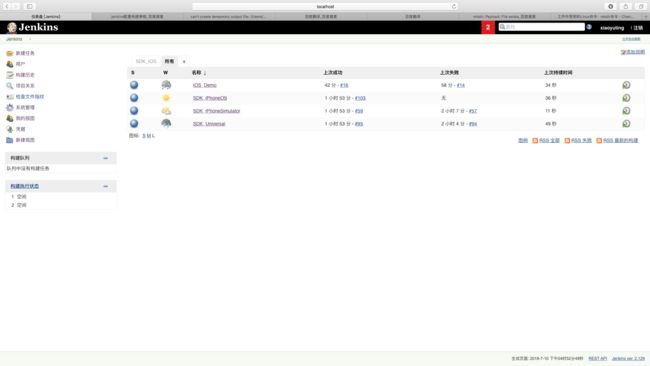Click the rainy weather icon for iOS_Demo

point(166,85)
